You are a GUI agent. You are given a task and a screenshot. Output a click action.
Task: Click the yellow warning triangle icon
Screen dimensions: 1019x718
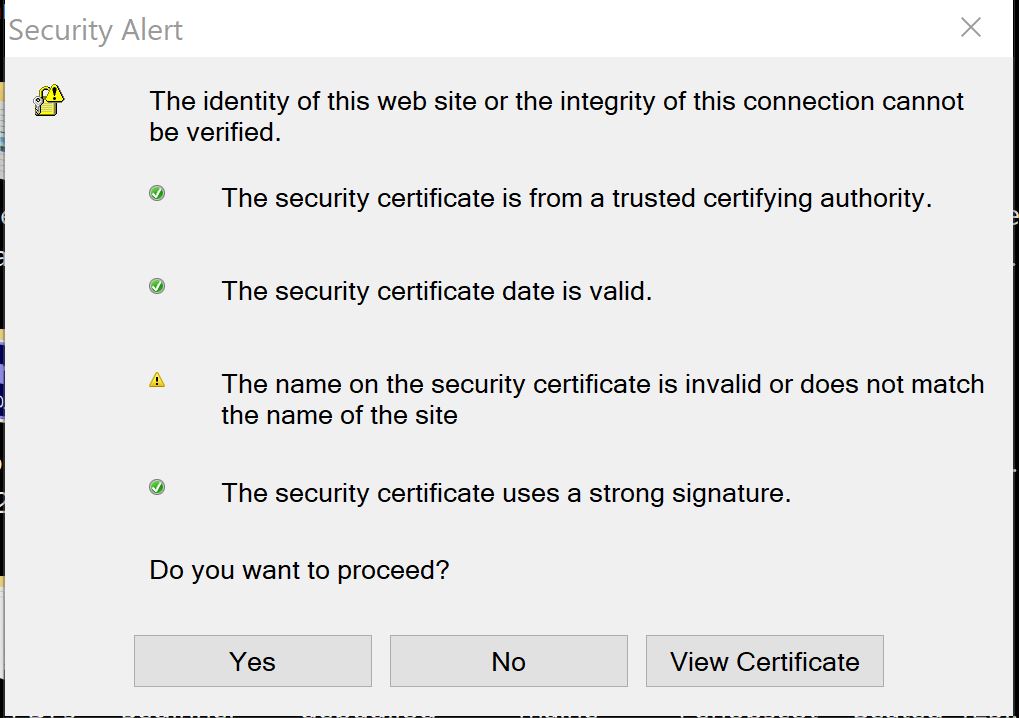[x=156, y=378]
